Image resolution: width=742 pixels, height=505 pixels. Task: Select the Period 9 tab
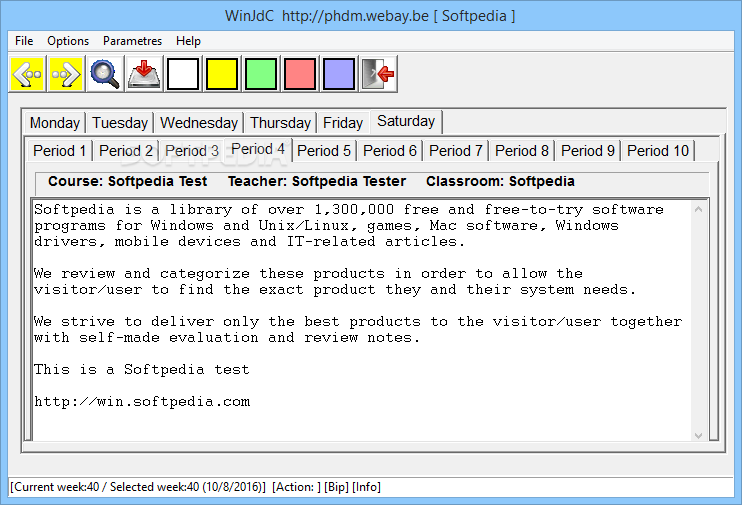point(588,151)
